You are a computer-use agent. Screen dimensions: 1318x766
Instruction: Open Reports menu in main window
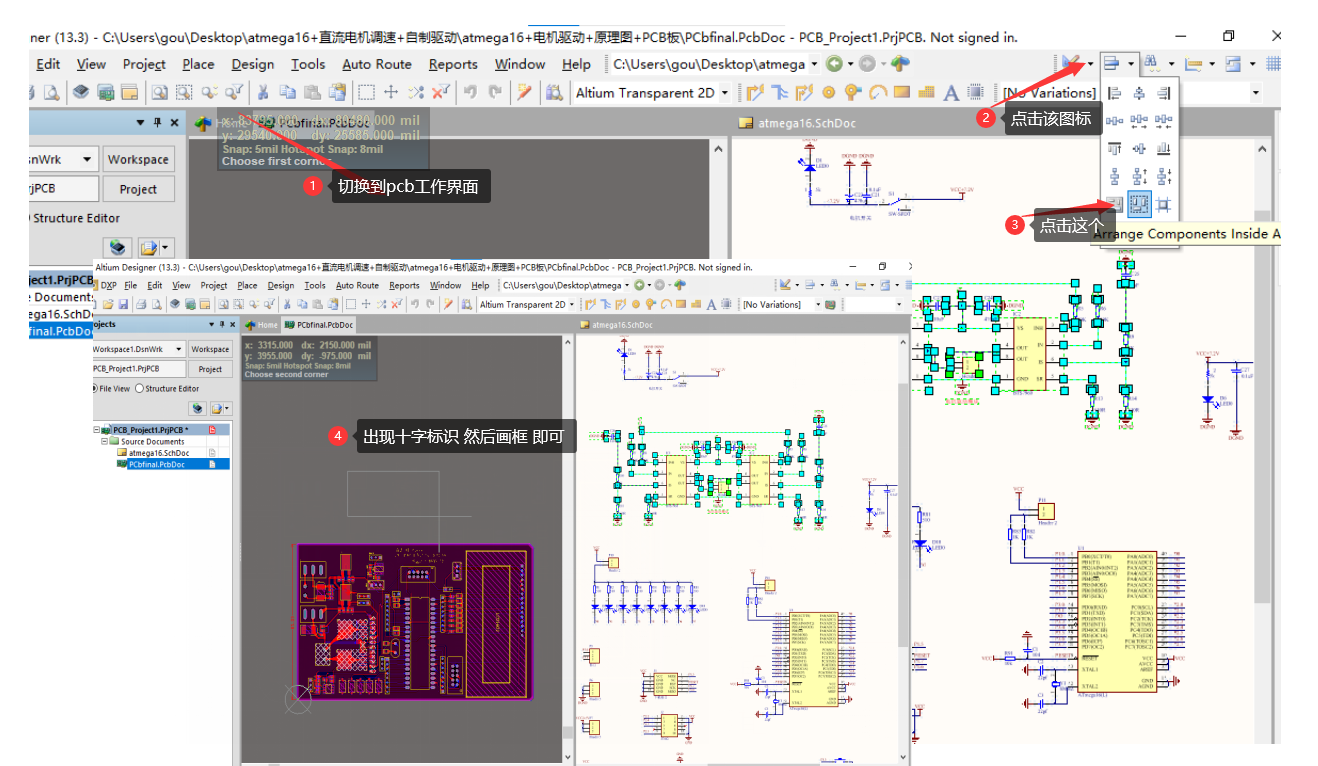tap(453, 64)
